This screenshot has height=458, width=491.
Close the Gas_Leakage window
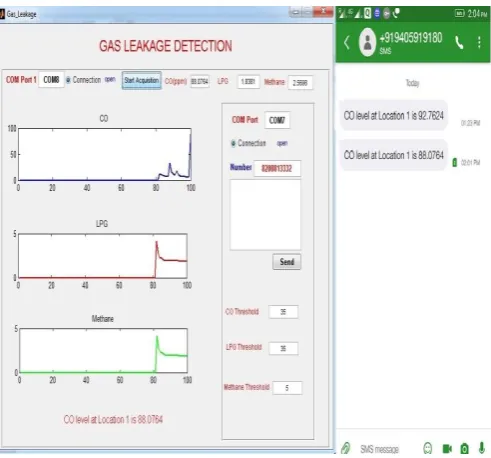point(323,12)
